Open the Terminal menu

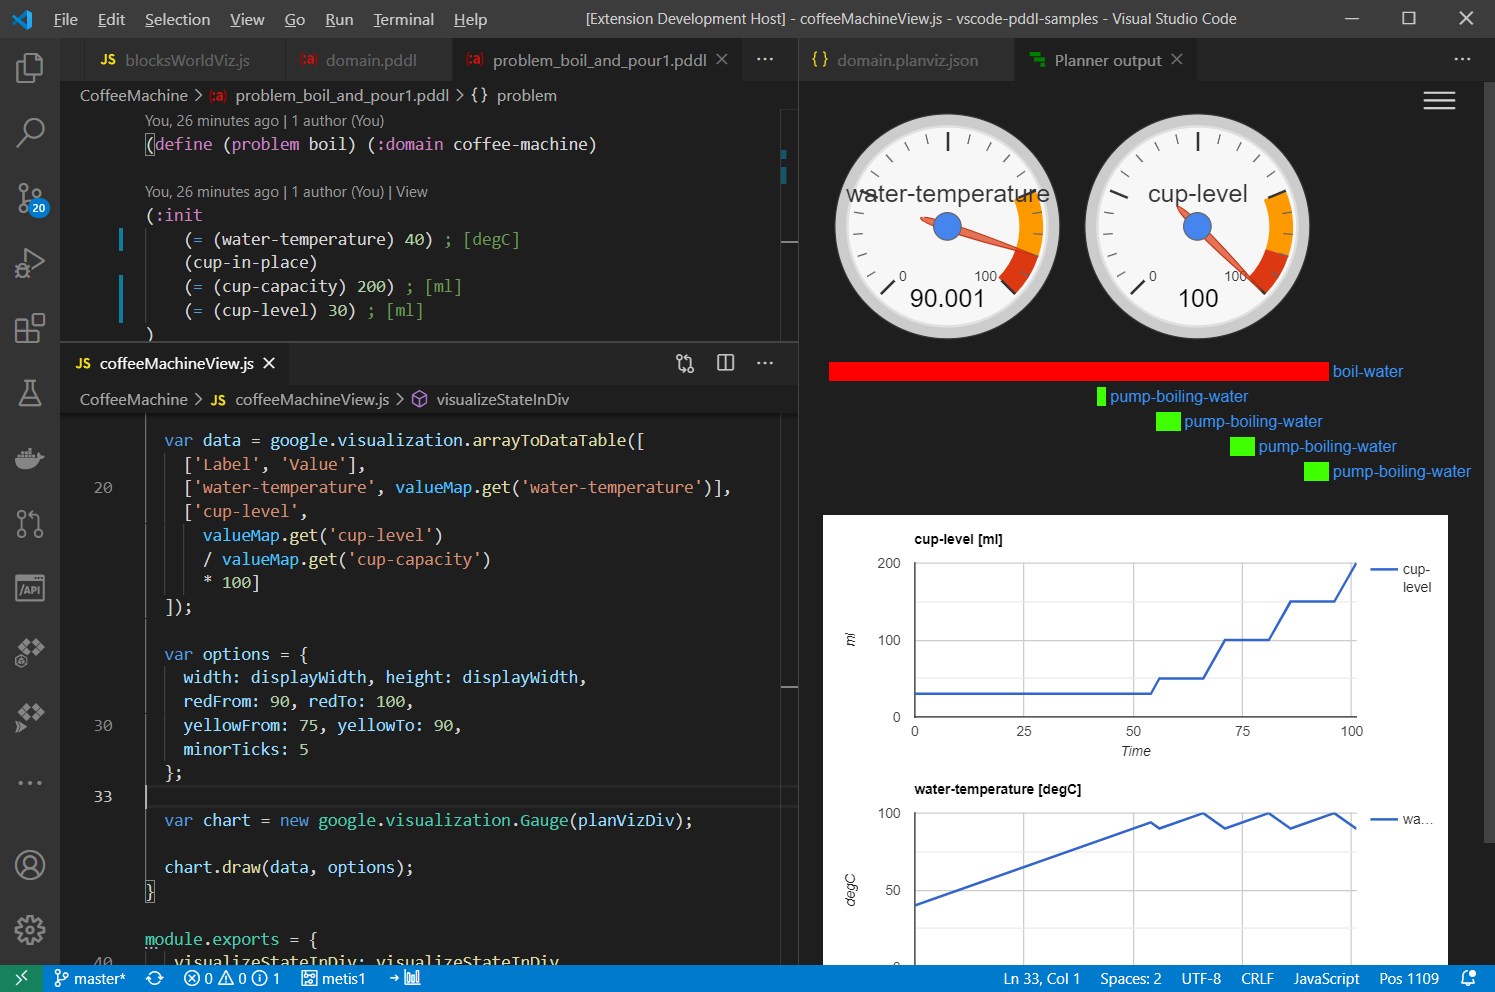point(404,19)
